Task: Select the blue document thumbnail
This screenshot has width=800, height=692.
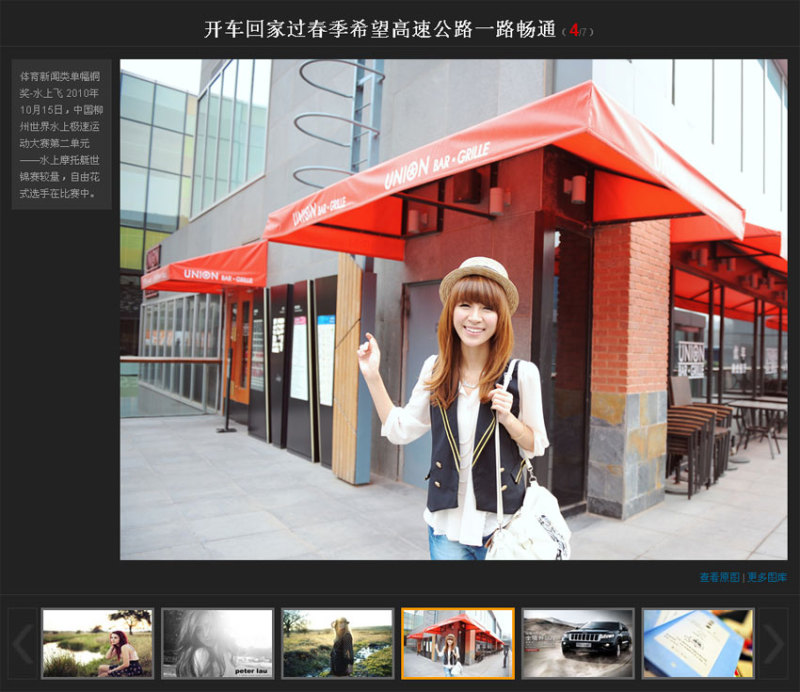Action: [x=697, y=644]
